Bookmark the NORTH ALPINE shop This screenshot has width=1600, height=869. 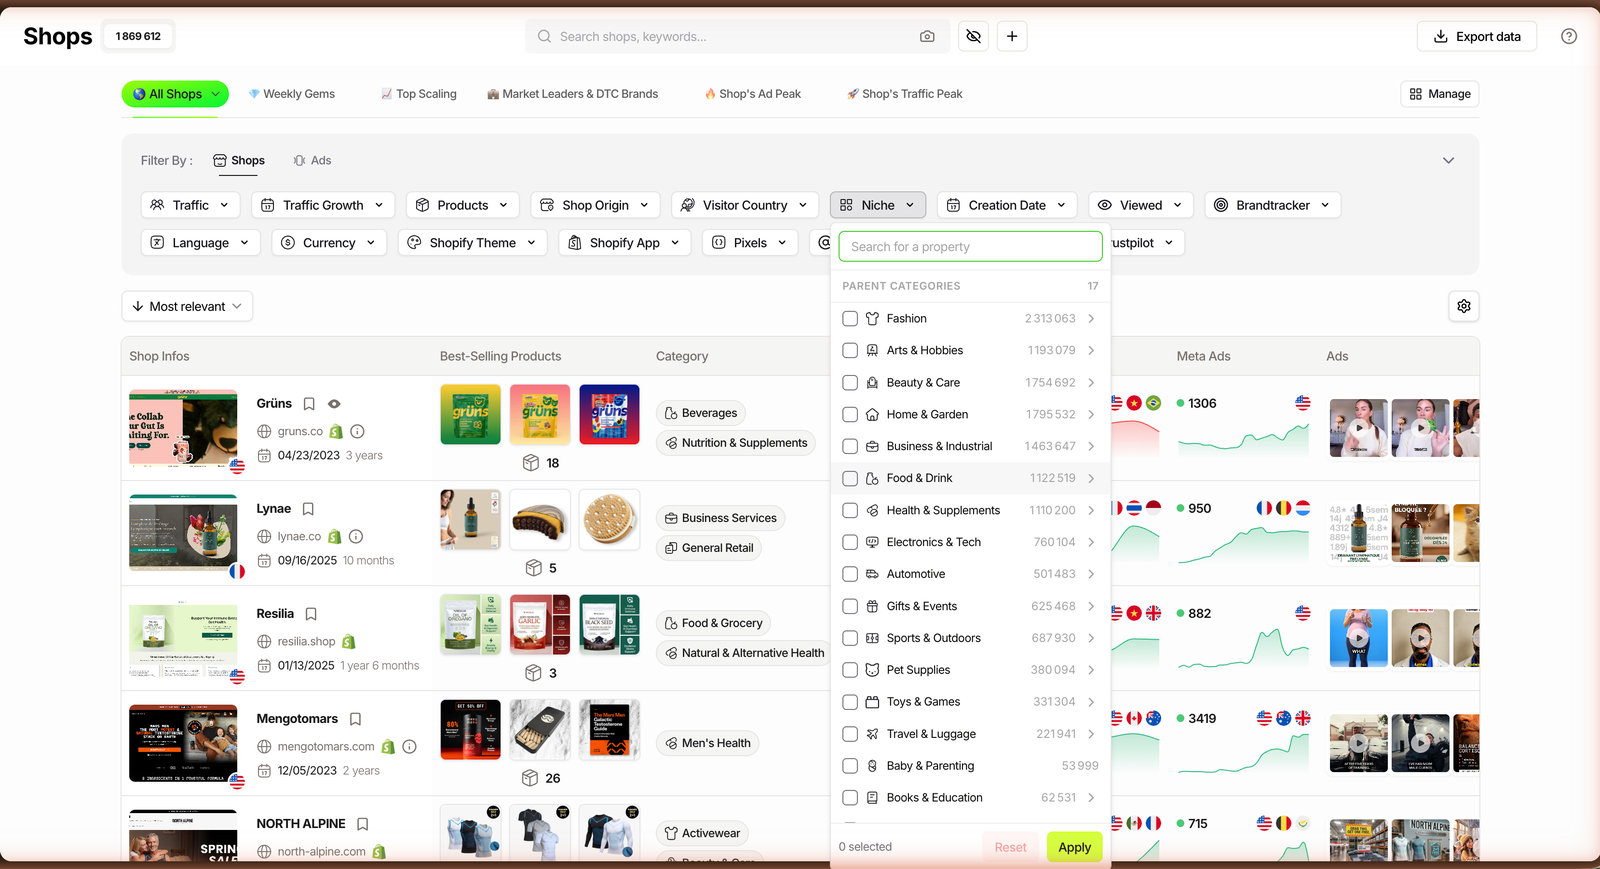pos(362,824)
